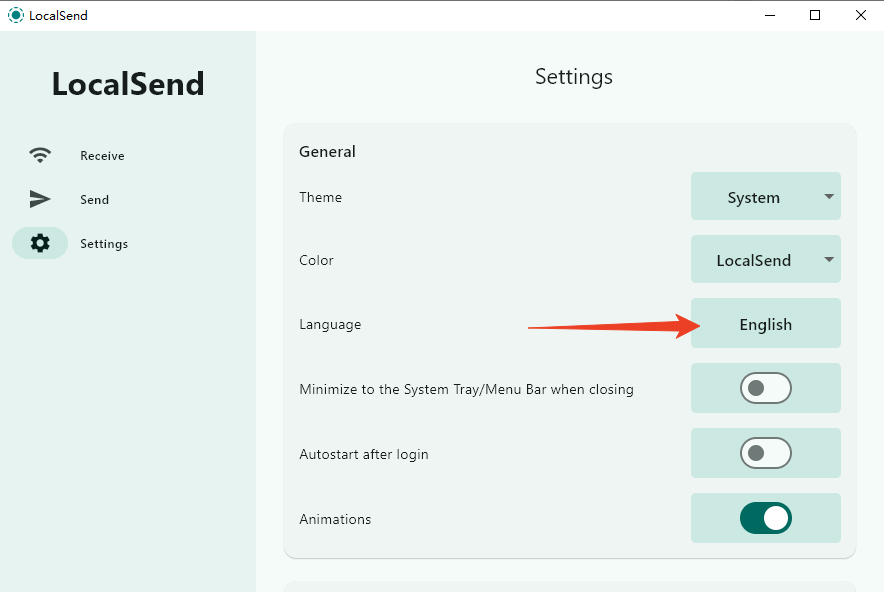884x592 pixels.
Task: Click the paper plane Send icon
Action: [x=40, y=200]
